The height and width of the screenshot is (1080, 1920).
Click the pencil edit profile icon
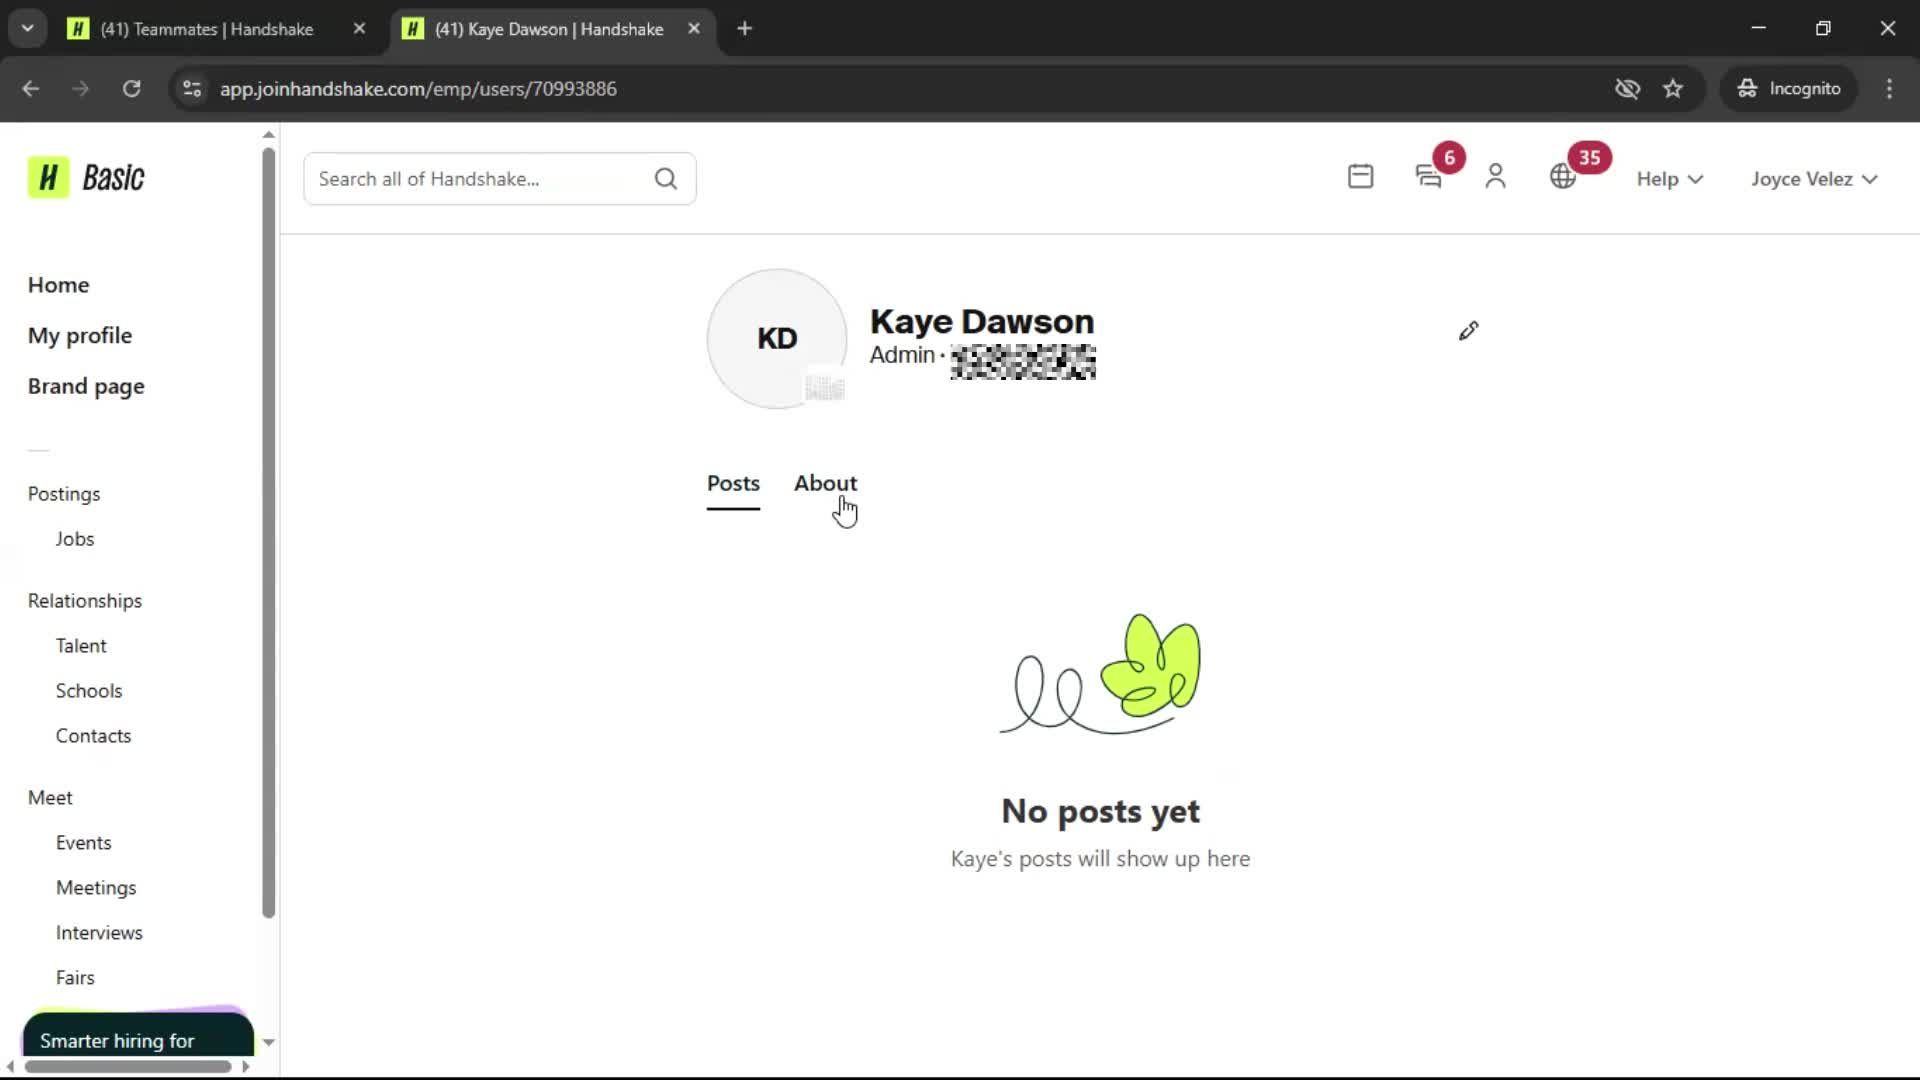tap(1468, 331)
